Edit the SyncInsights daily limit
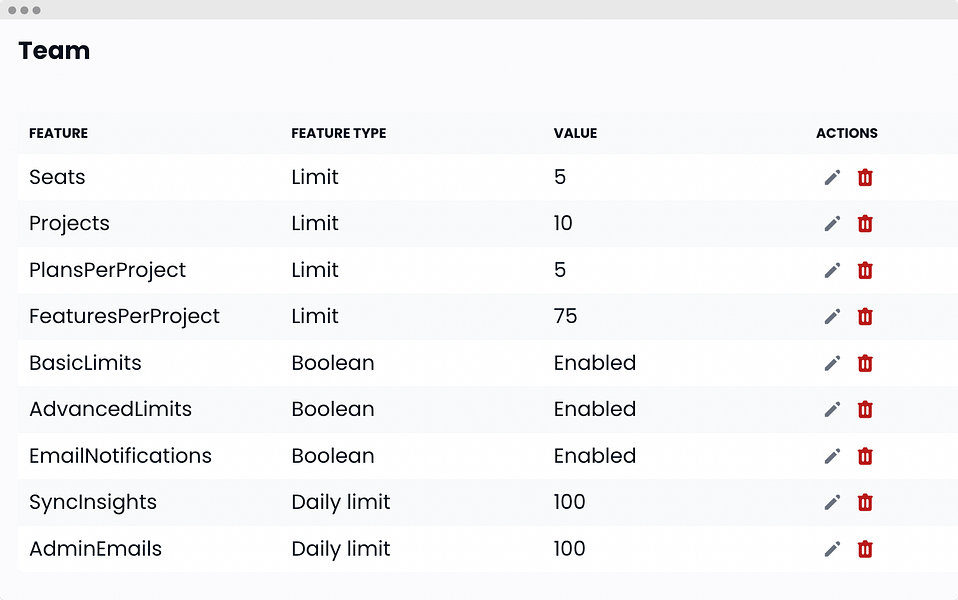The width and height of the screenshot is (958, 600). point(832,503)
